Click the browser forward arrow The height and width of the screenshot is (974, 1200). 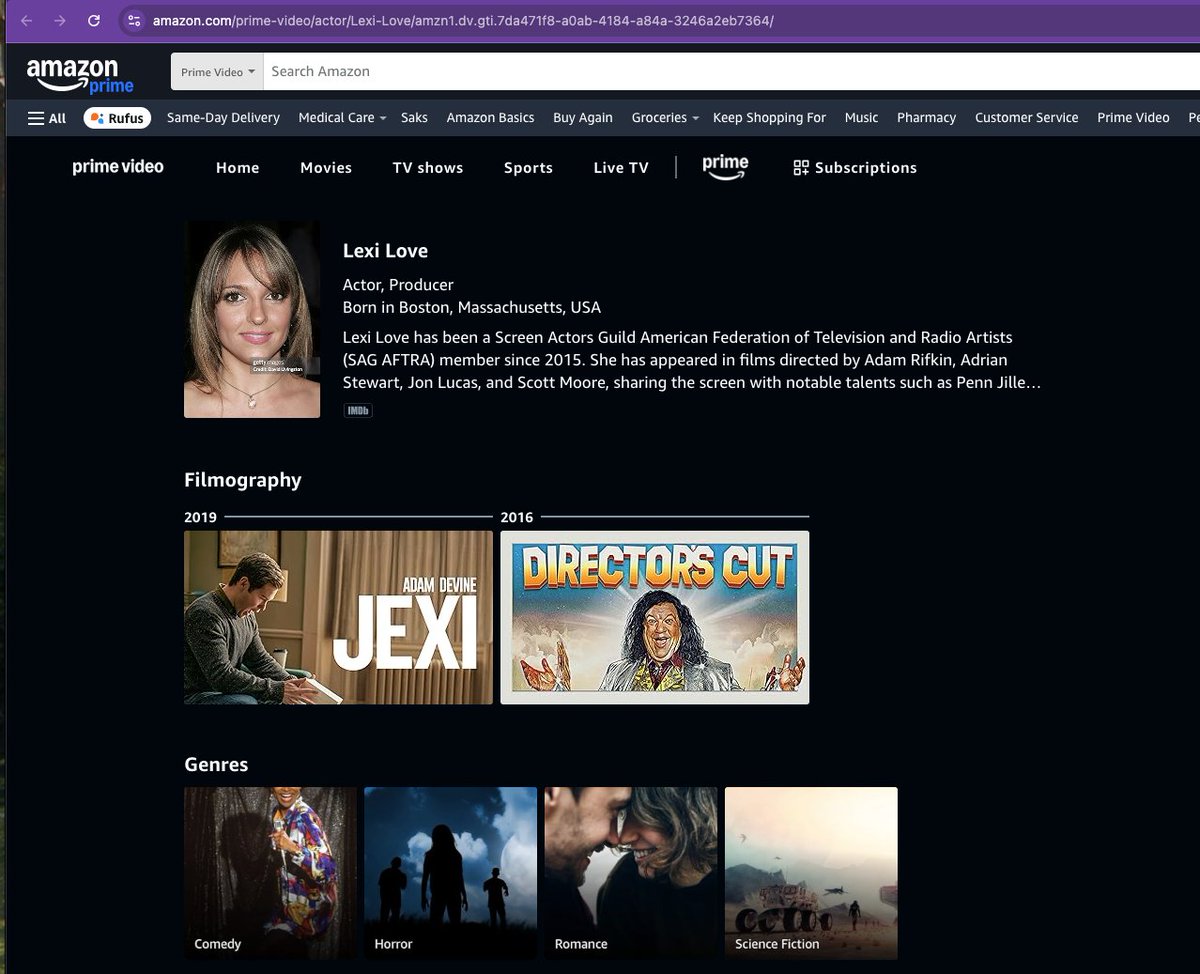(60, 20)
